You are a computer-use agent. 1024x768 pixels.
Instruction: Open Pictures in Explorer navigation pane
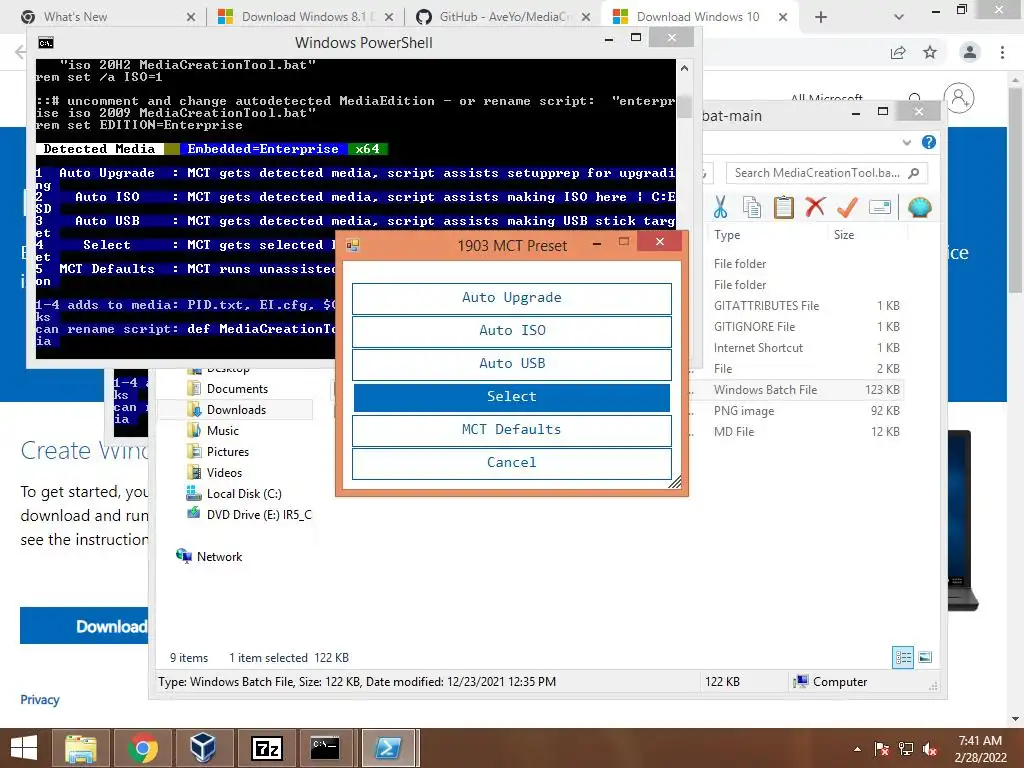227,451
